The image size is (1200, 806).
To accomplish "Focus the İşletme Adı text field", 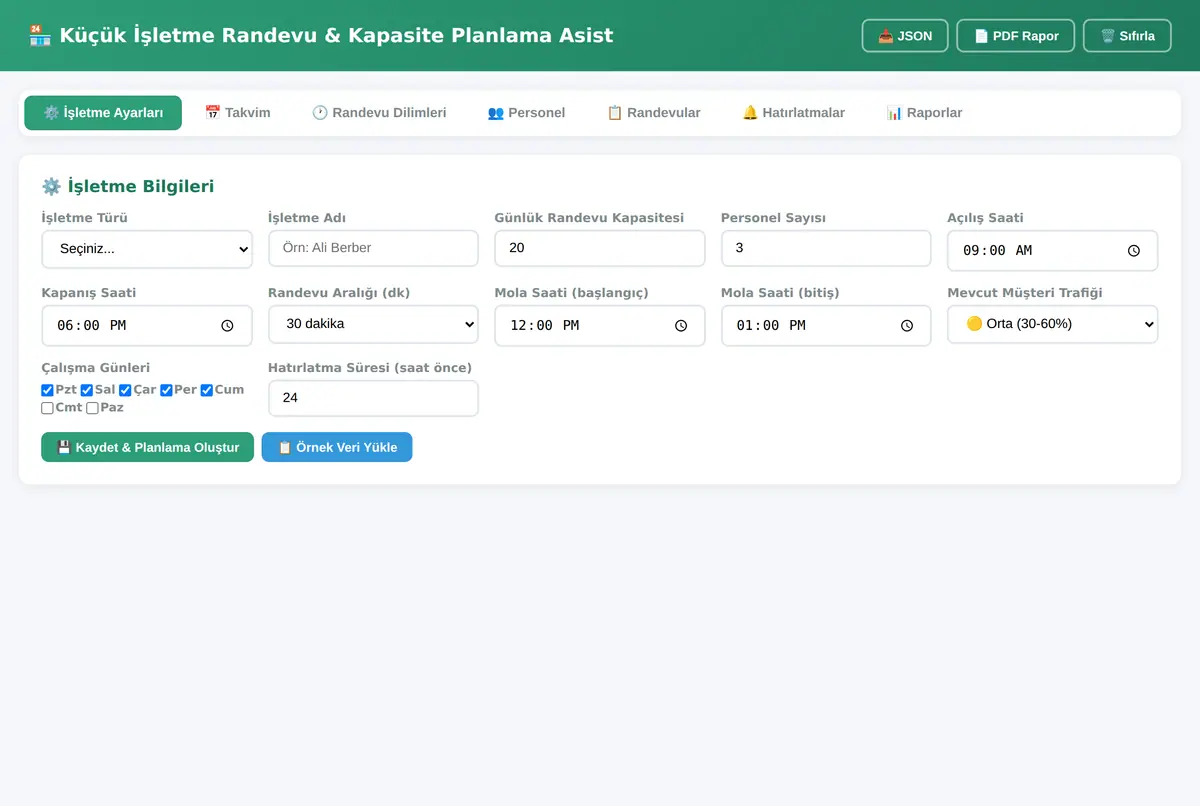I will [373, 248].
